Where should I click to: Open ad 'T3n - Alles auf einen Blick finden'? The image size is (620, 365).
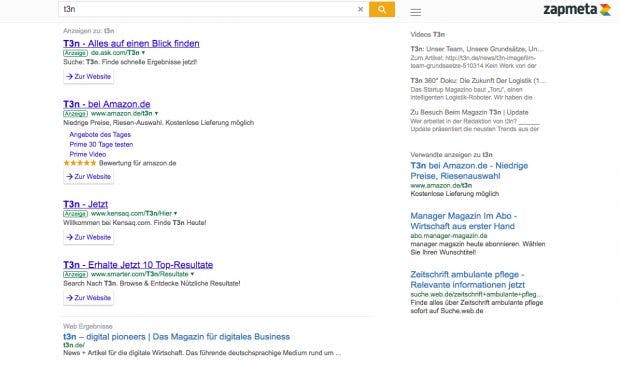coord(131,43)
